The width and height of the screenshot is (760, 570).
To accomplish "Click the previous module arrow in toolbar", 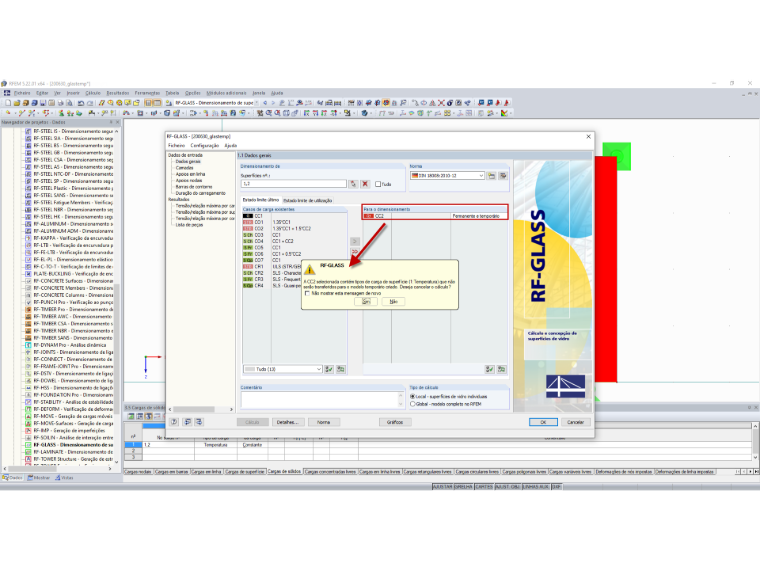I will tap(265, 103).
